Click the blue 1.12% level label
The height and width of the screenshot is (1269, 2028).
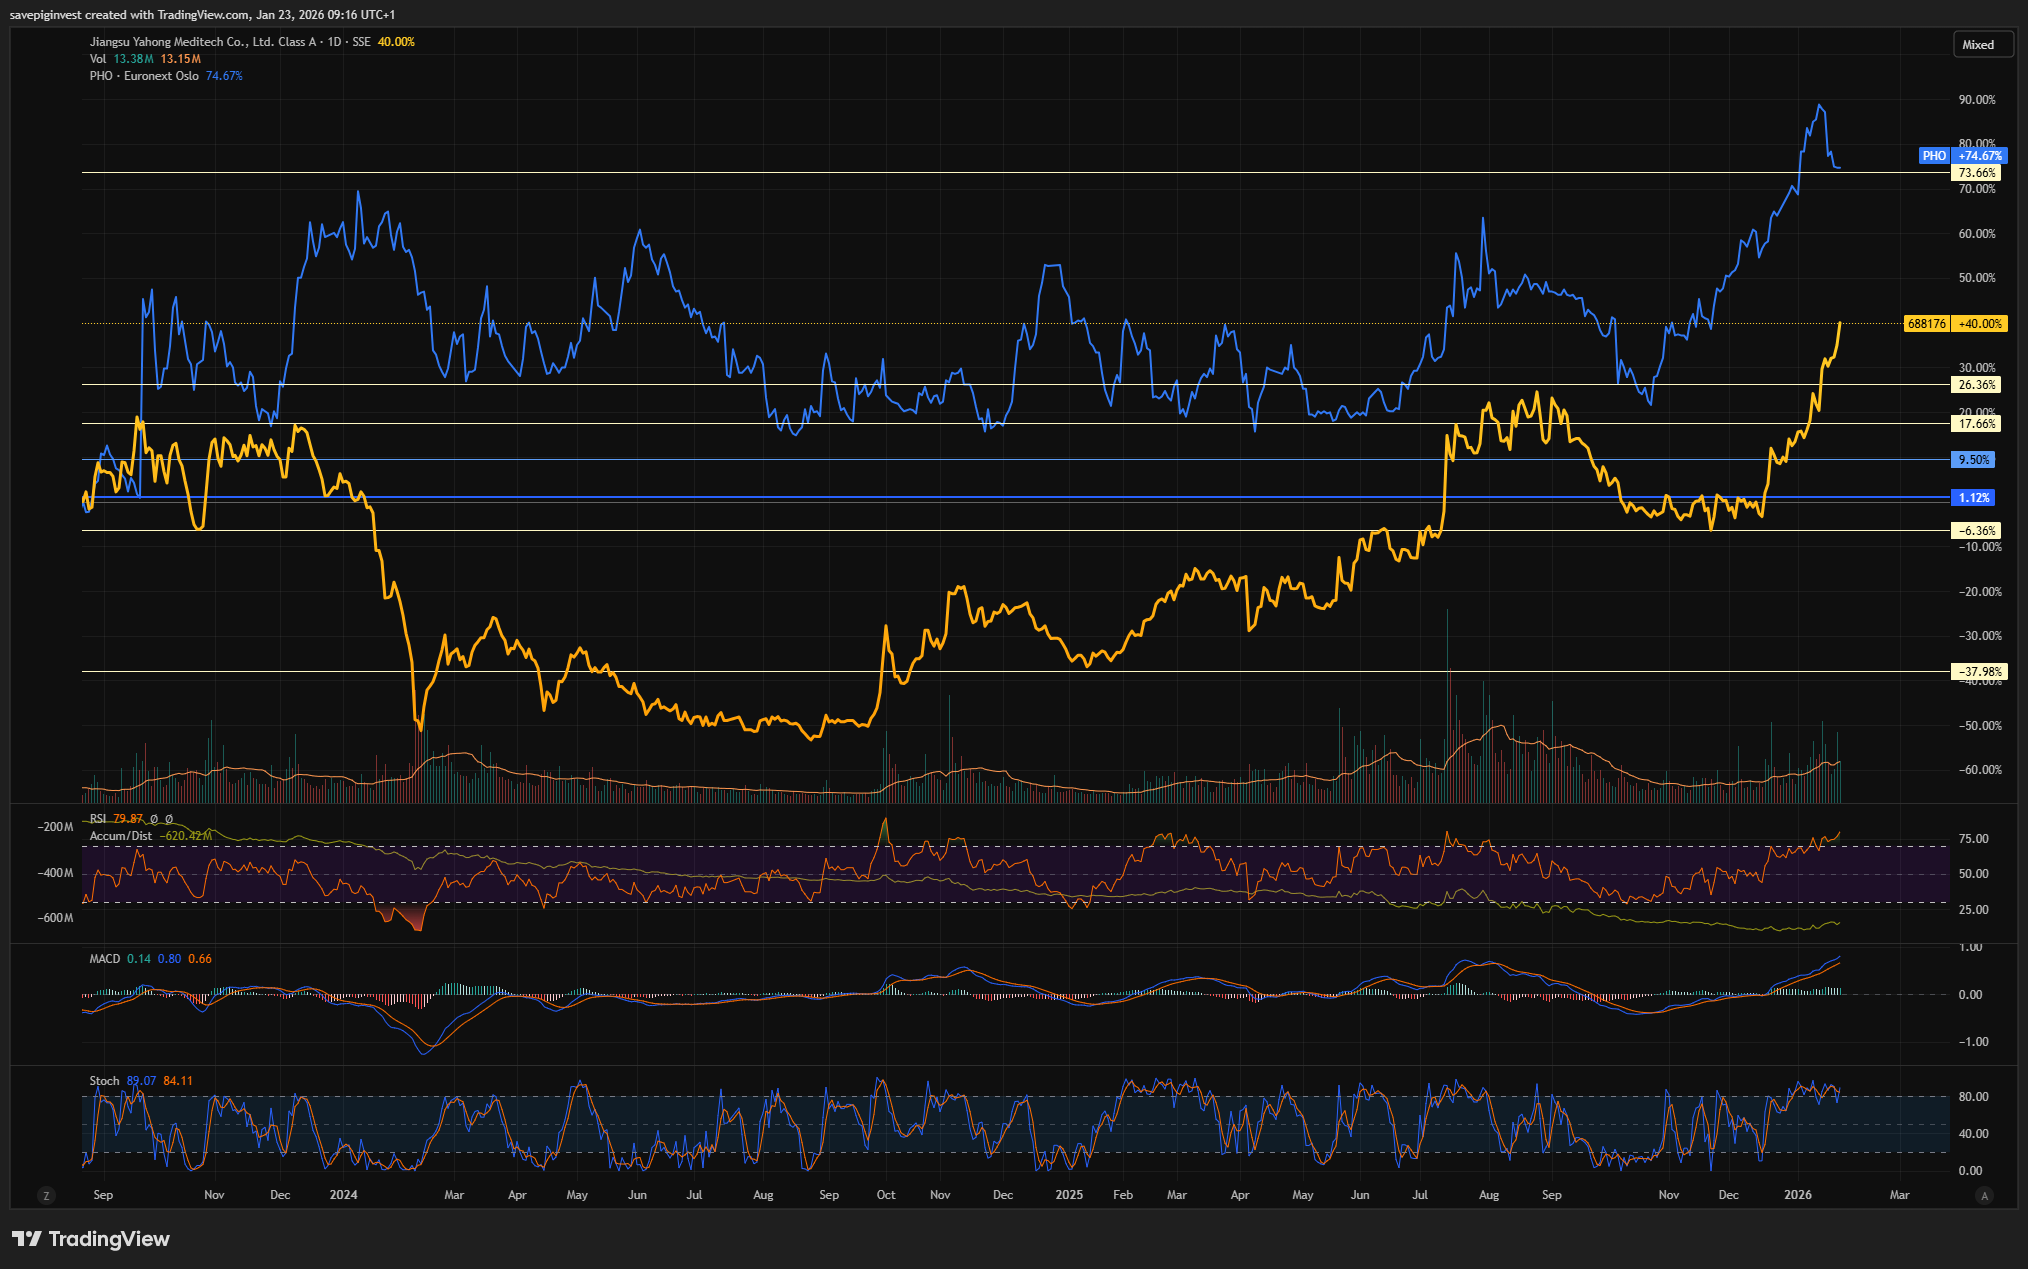pos(1974,498)
